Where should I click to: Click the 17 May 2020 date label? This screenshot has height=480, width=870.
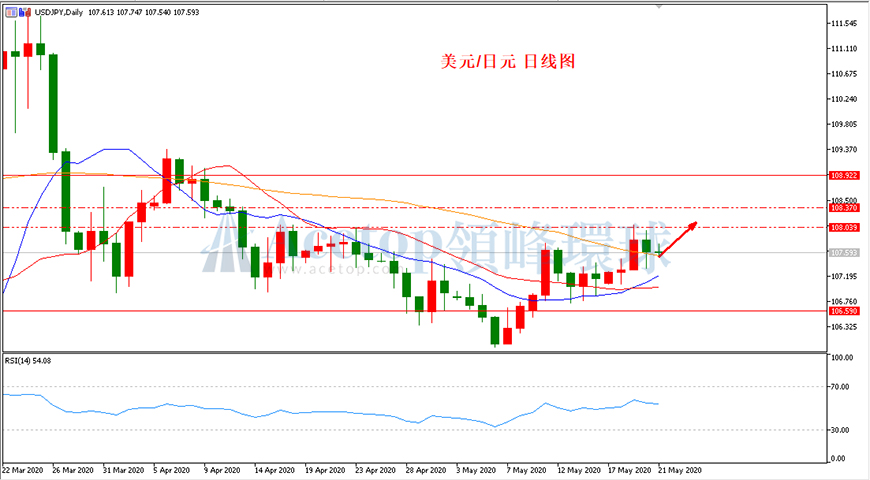(x=629, y=471)
